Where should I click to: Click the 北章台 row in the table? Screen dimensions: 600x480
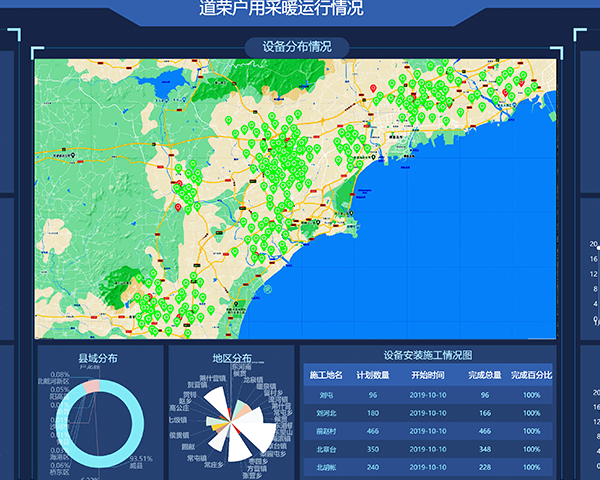(427, 449)
